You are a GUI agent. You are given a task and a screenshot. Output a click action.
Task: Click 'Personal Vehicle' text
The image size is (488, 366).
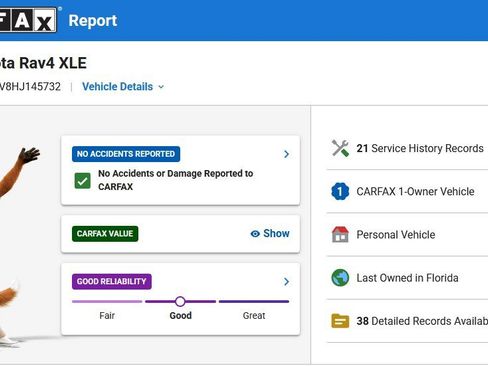396,235
